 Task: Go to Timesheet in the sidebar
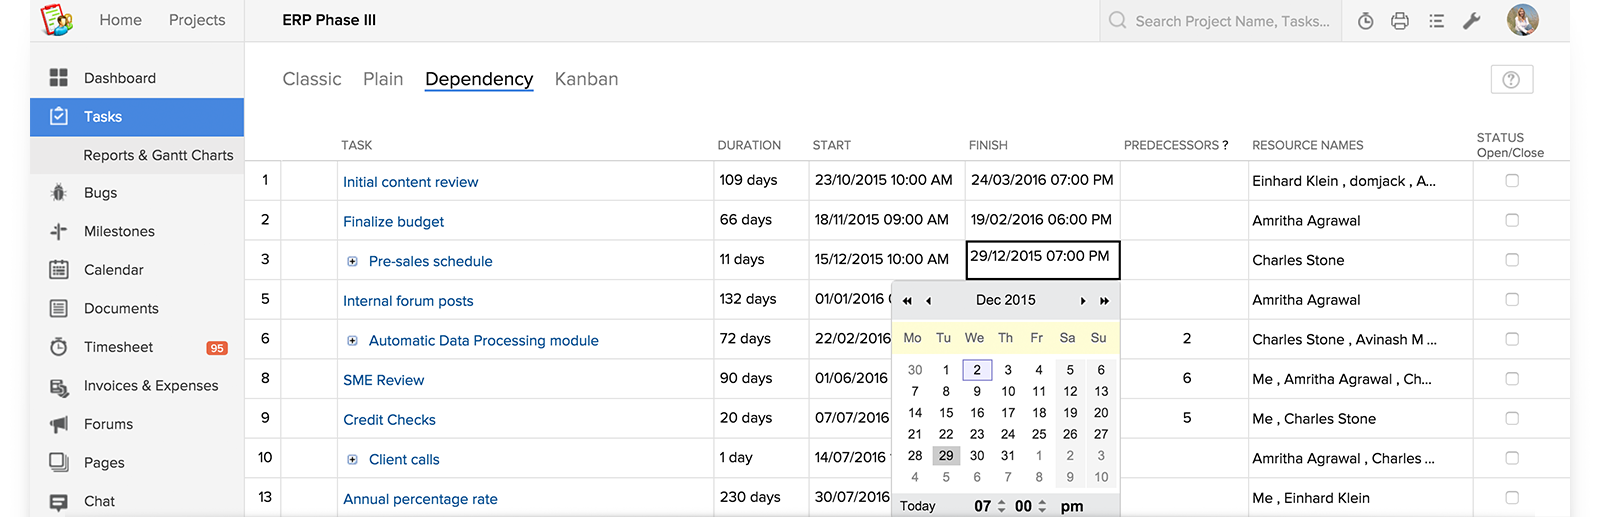tap(118, 347)
